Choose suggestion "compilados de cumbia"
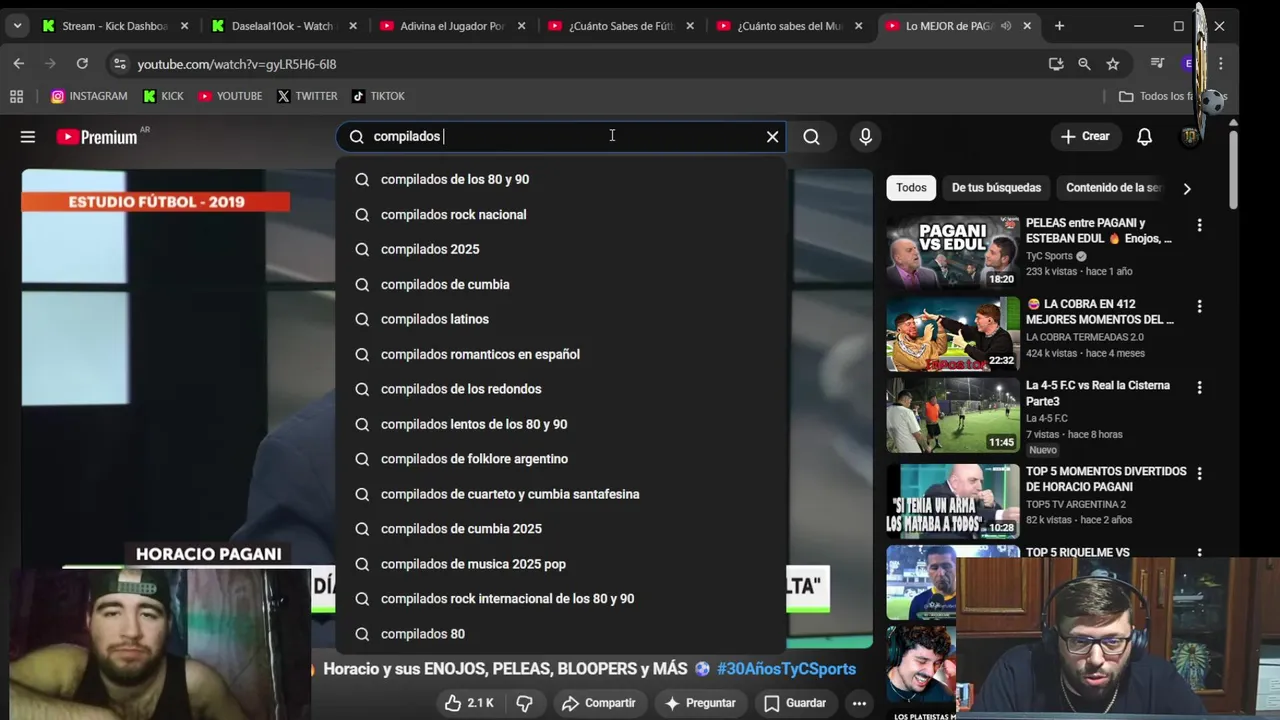 pyautogui.click(x=561, y=284)
